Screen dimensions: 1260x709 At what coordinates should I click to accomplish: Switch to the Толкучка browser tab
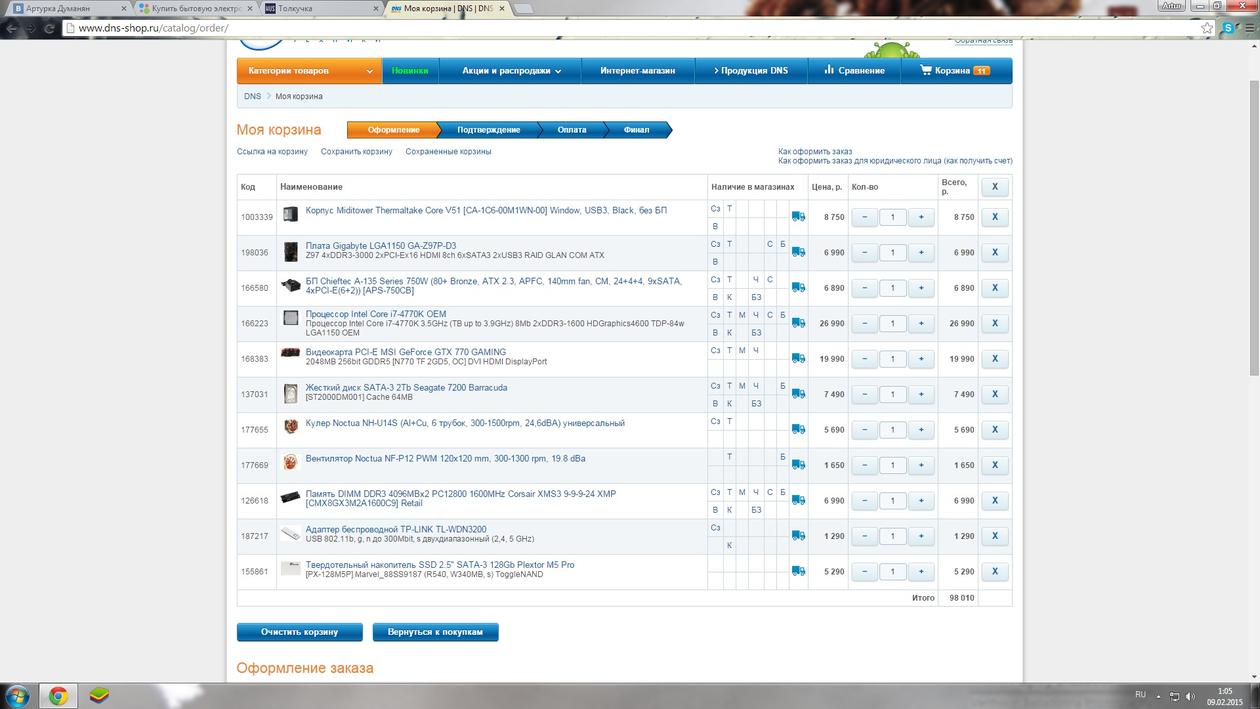[x=318, y=8]
